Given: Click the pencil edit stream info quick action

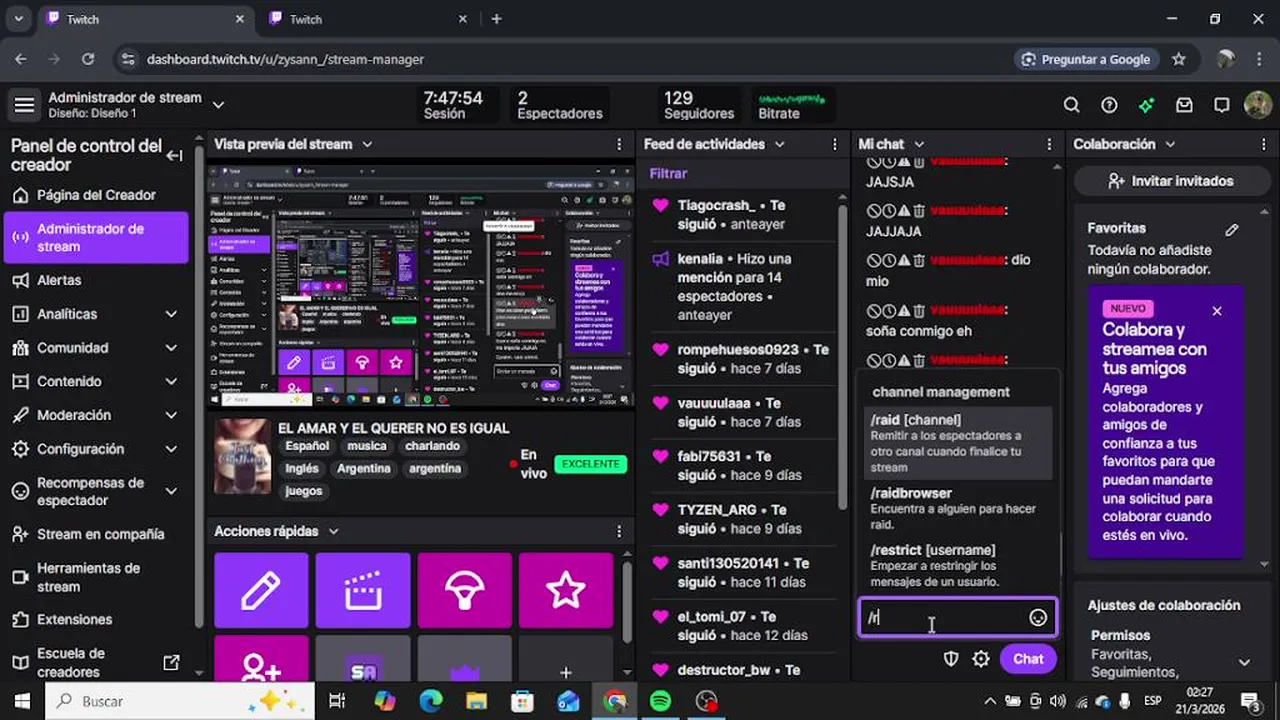Looking at the screenshot, I should [x=261, y=590].
